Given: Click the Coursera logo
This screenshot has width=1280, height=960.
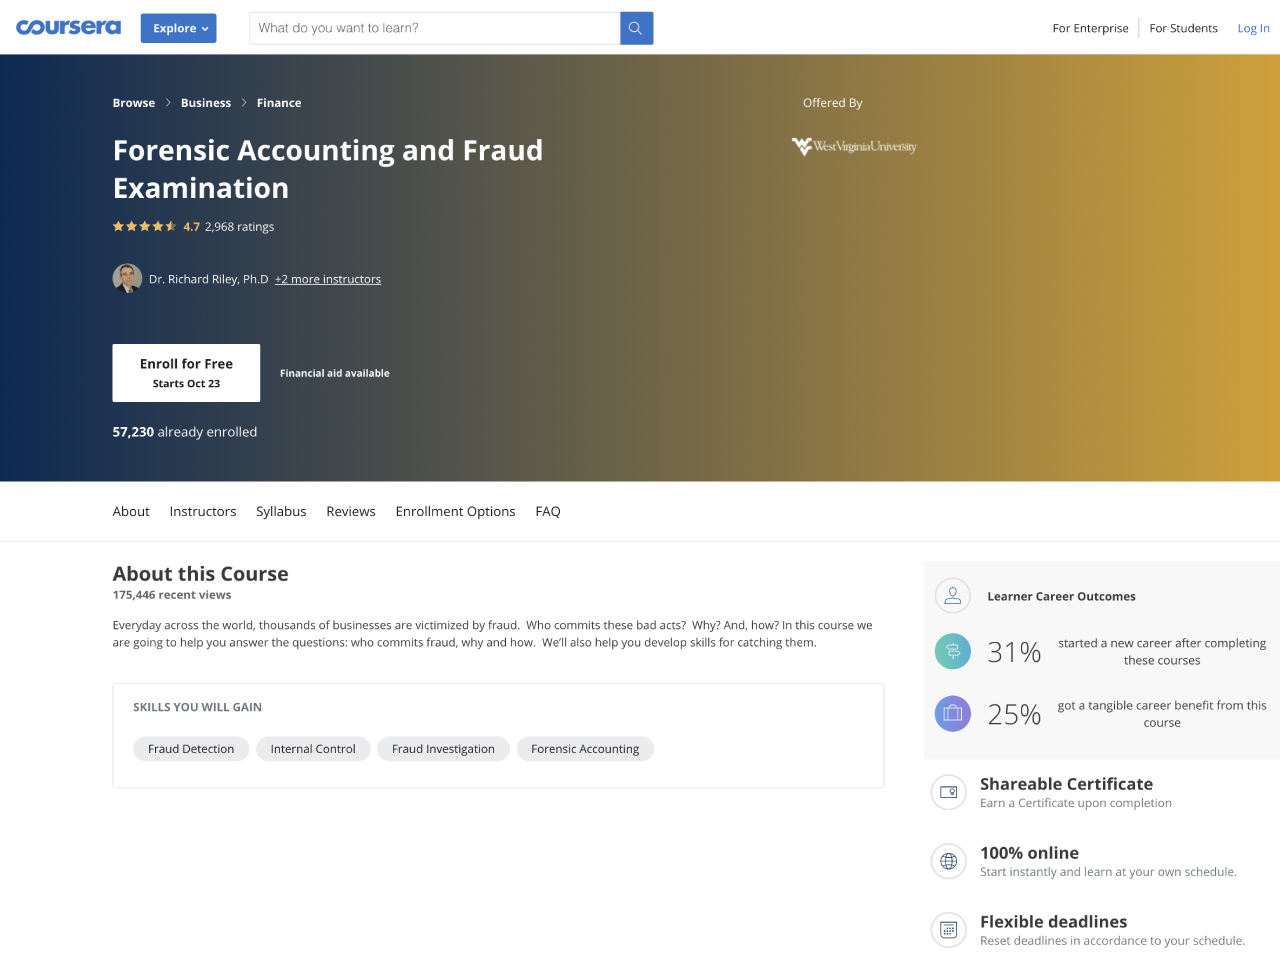Looking at the screenshot, I should tap(68, 27).
